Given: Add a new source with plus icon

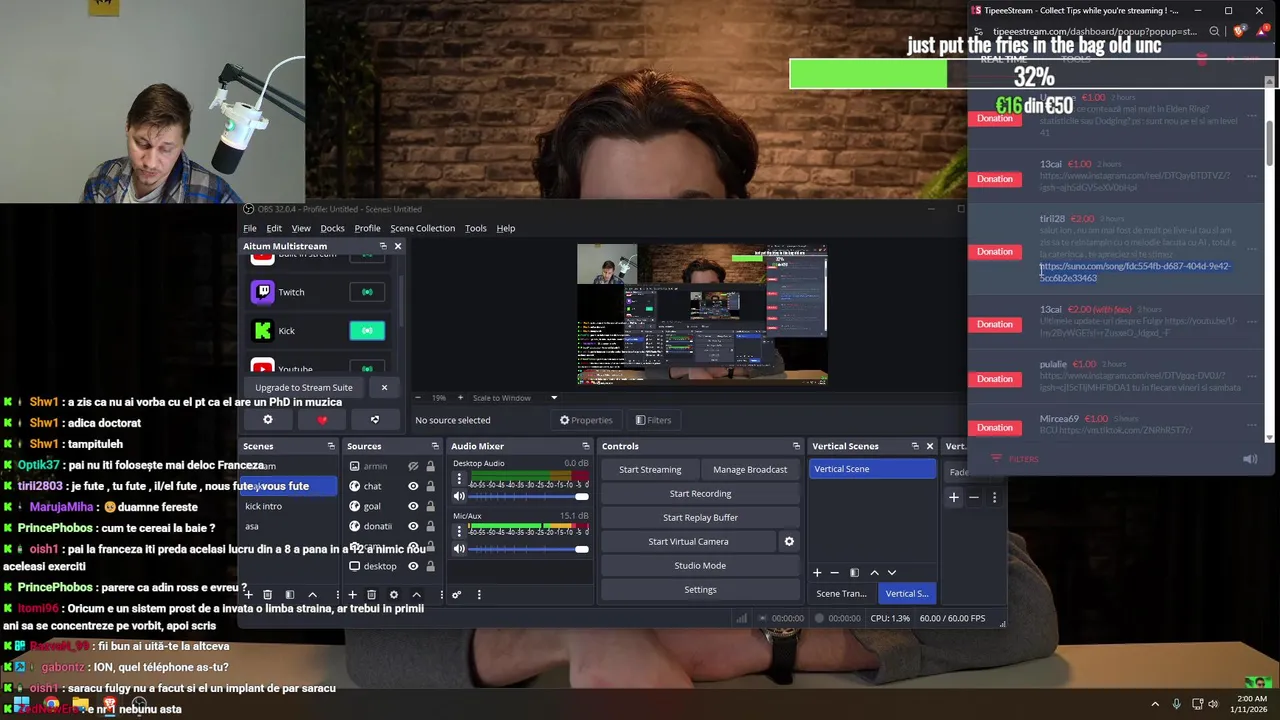Looking at the screenshot, I should tap(352, 595).
